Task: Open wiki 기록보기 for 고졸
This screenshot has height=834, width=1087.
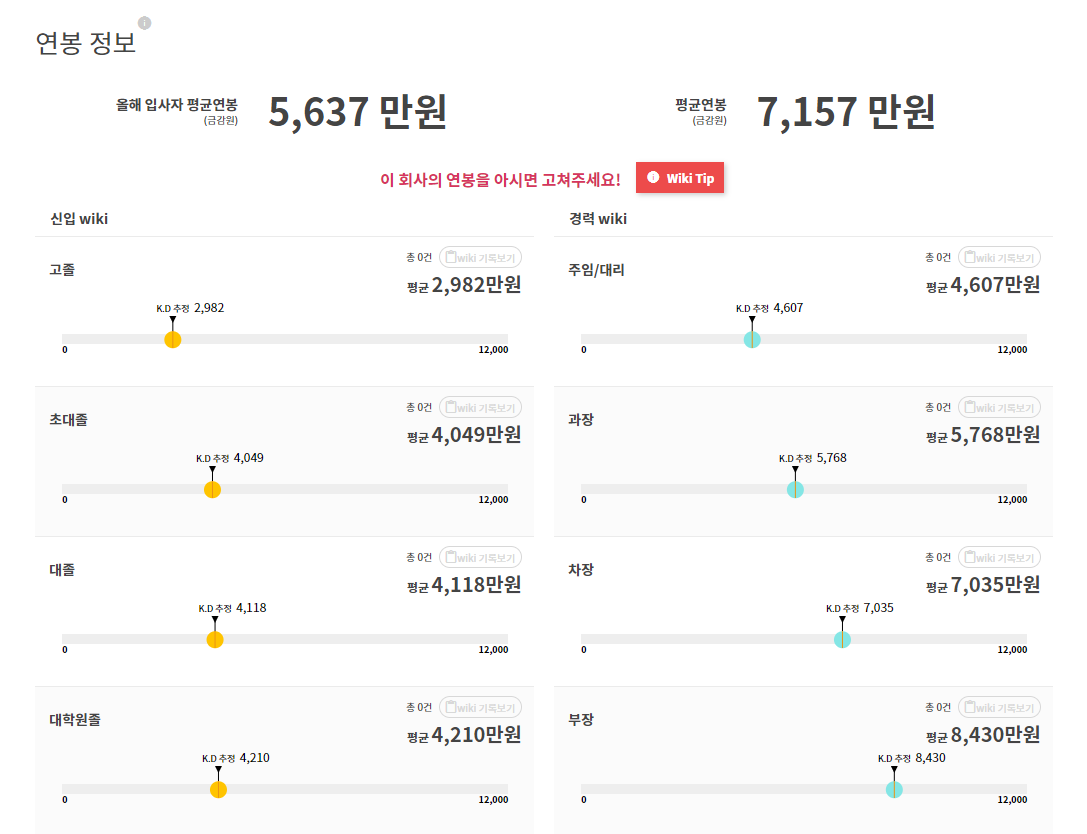Action: point(480,257)
